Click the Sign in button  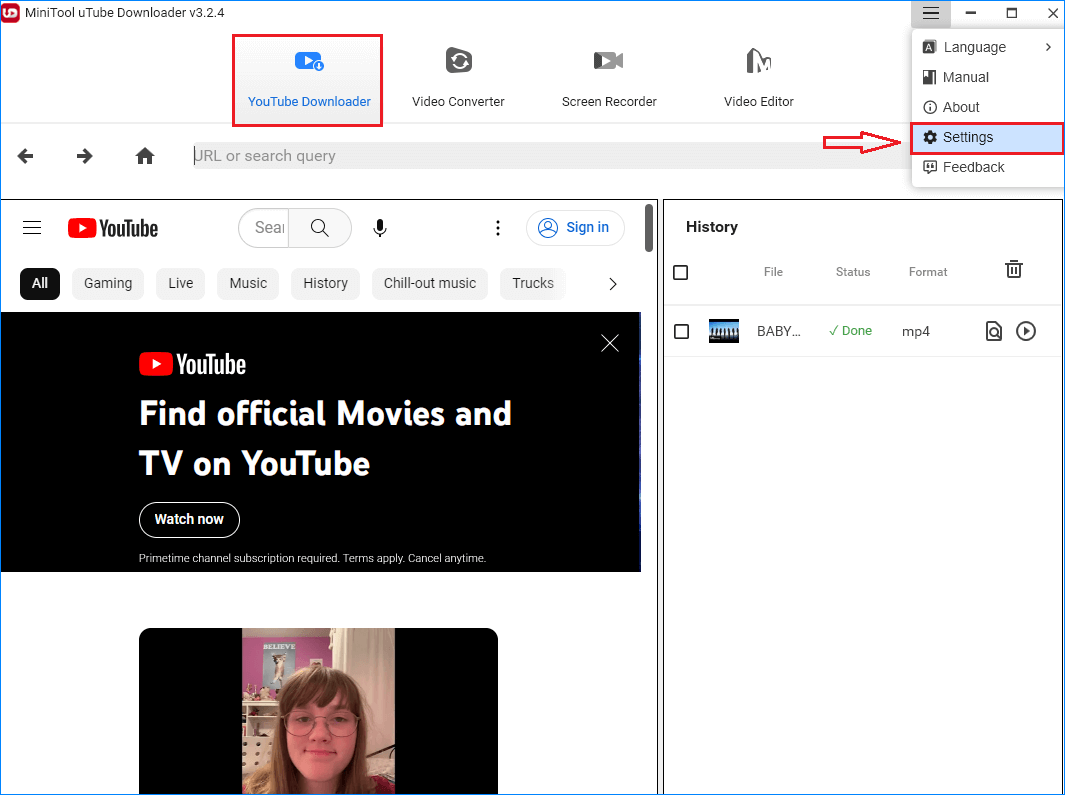[x=575, y=228]
